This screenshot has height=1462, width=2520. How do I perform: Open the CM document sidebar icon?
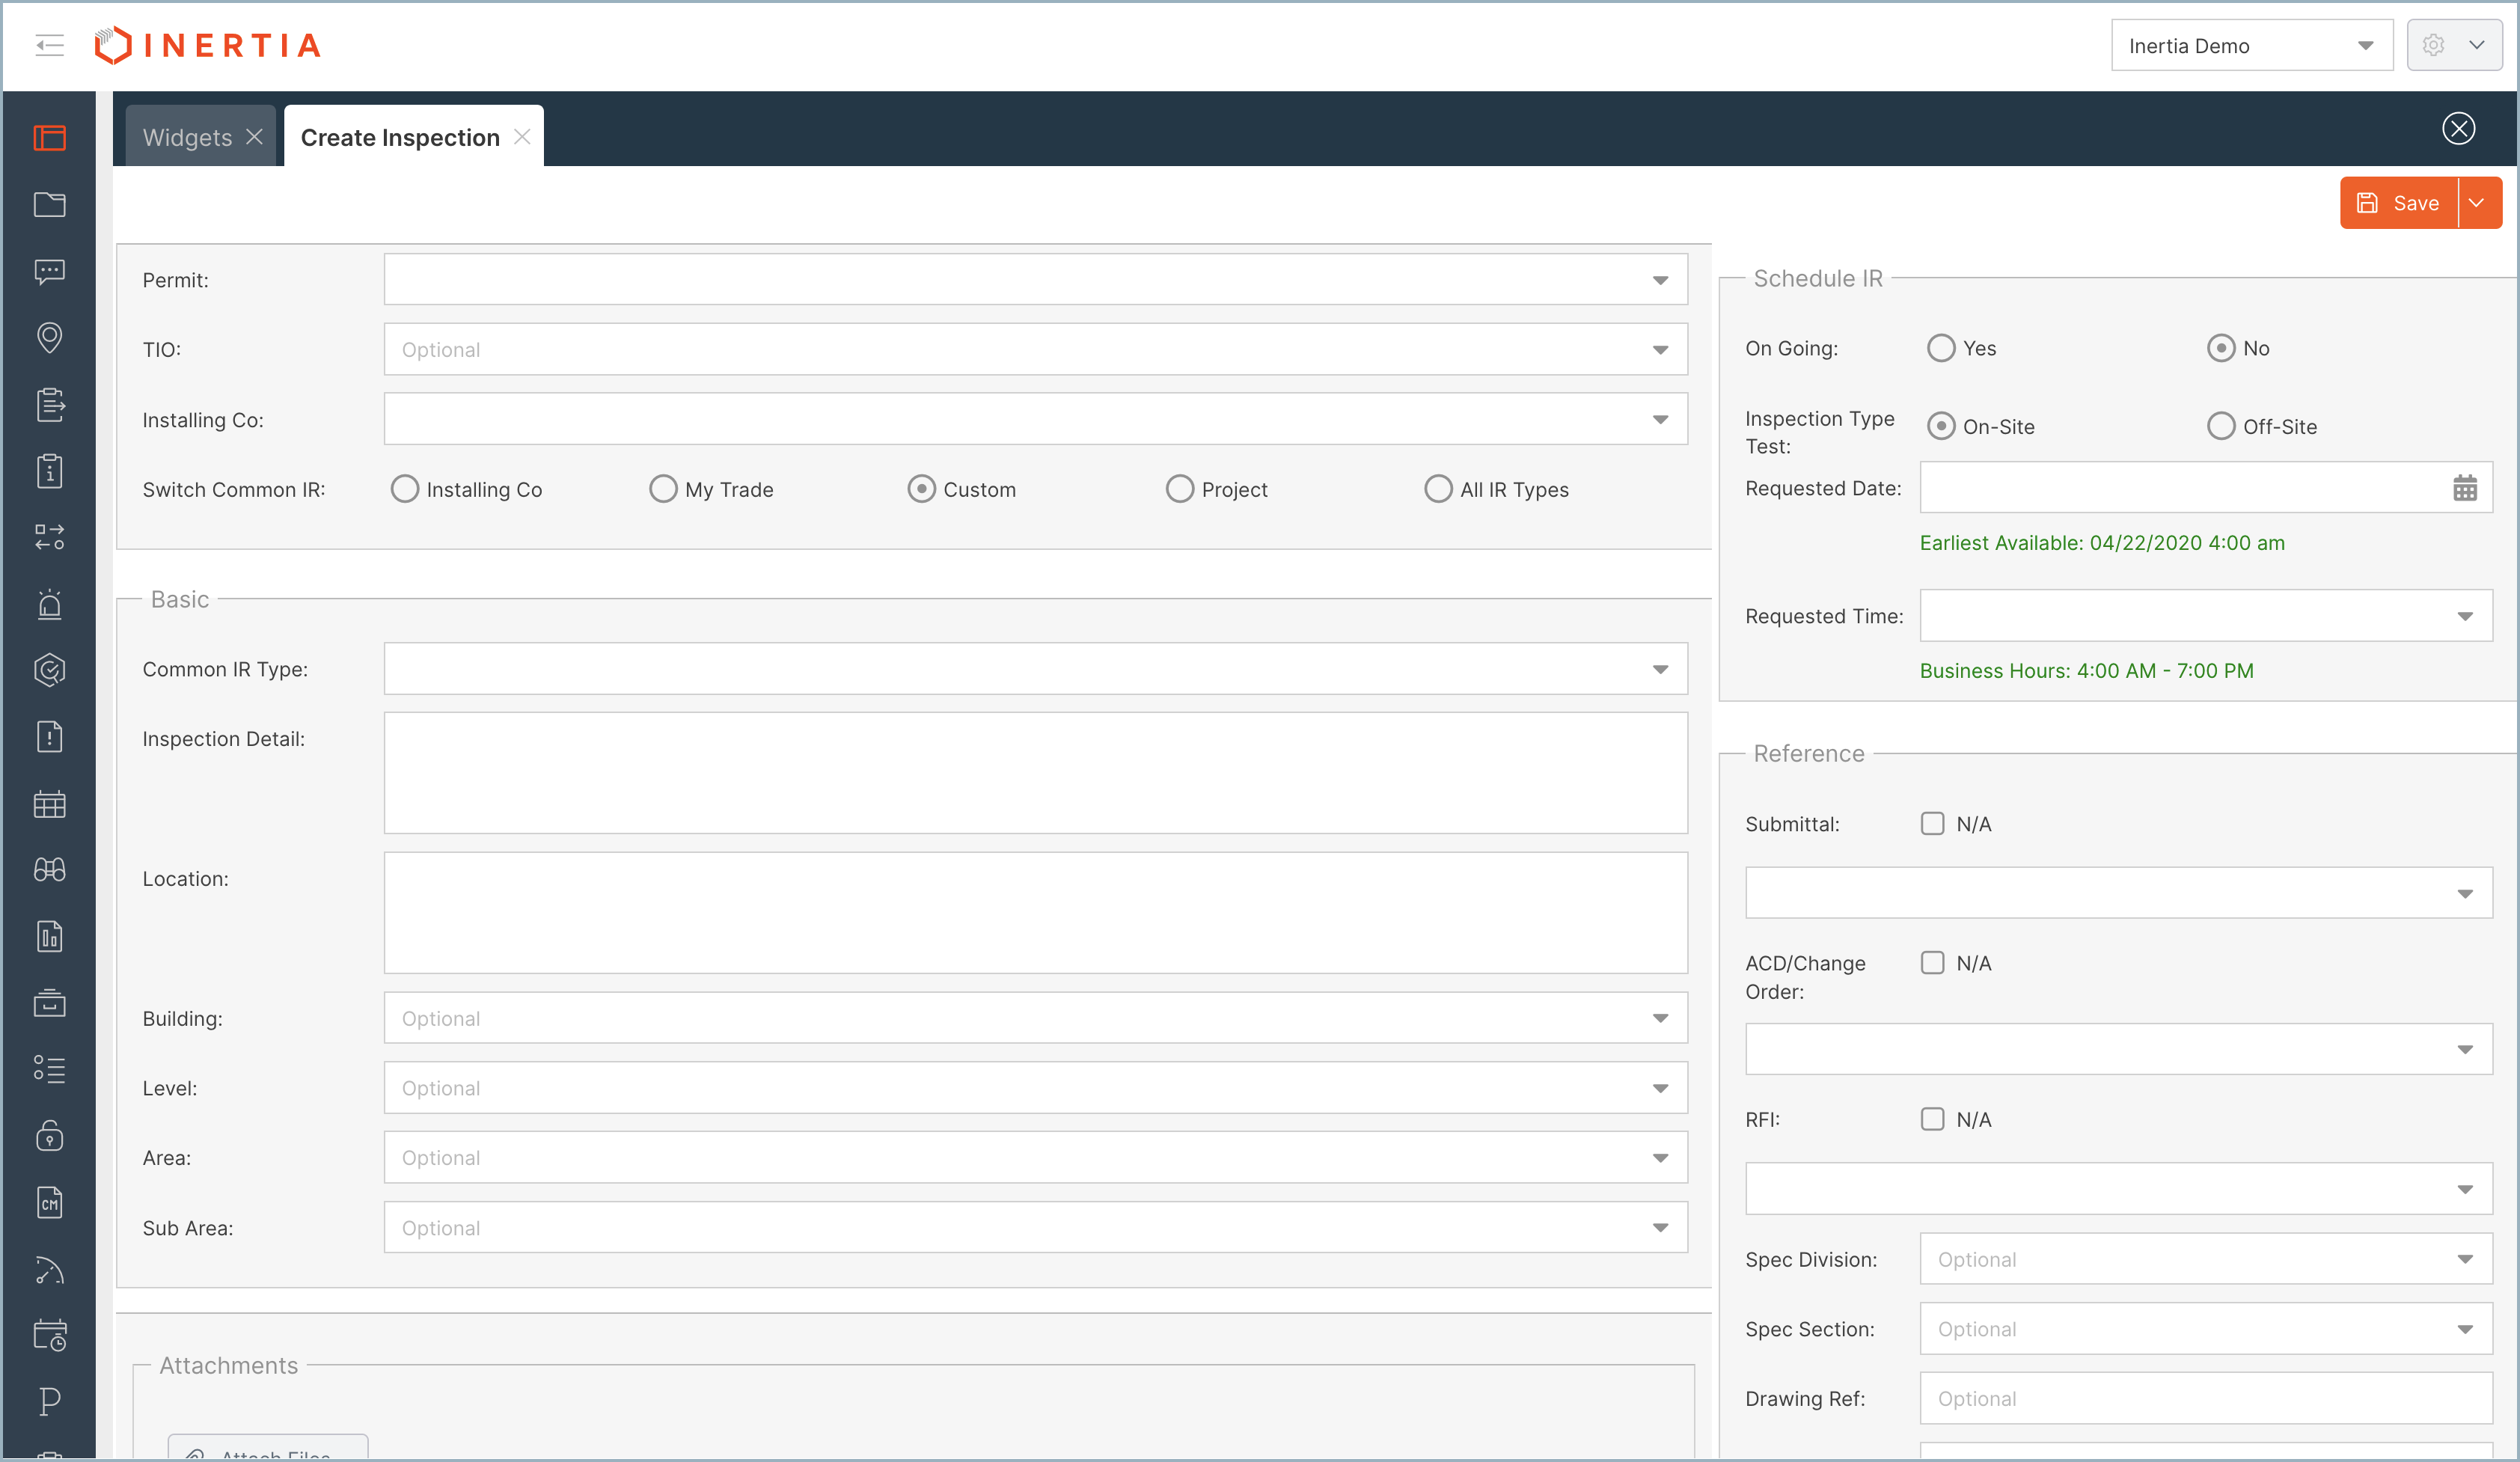[x=49, y=1202]
